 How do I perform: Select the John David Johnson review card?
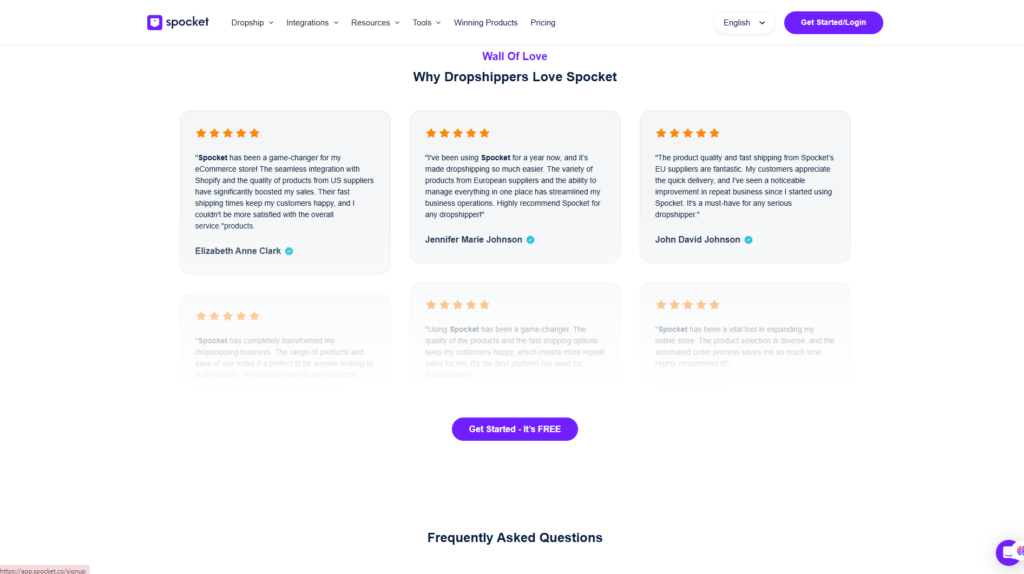[x=745, y=187]
